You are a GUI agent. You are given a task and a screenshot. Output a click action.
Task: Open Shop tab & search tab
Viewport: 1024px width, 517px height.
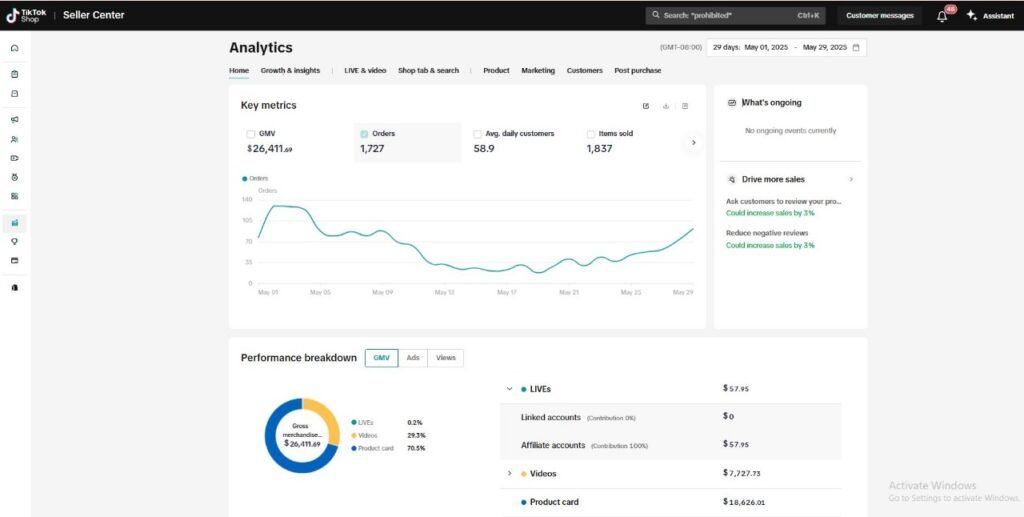(428, 70)
